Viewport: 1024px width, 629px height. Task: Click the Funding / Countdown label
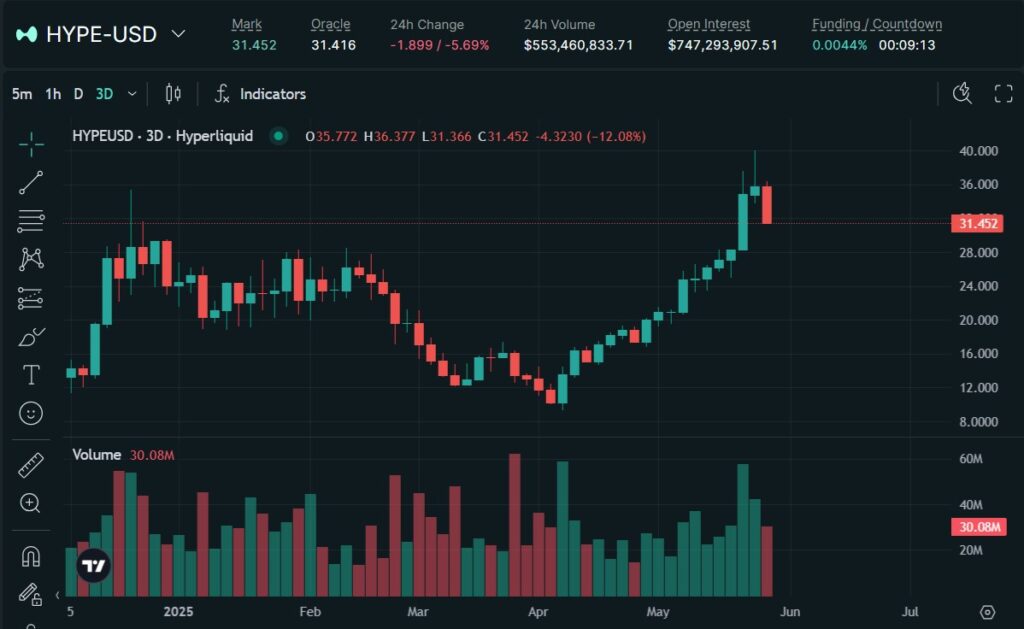pyautogui.click(x=877, y=24)
